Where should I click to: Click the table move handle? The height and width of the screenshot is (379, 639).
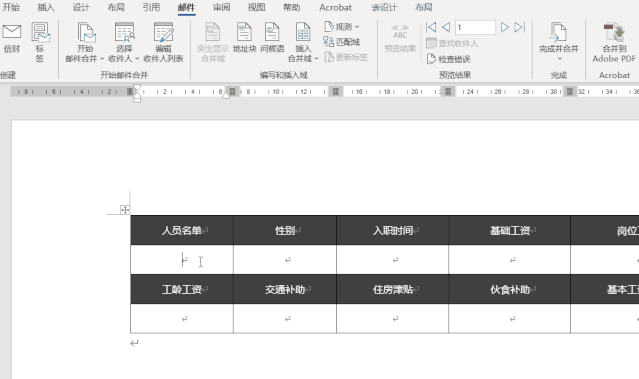(x=125, y=210)
